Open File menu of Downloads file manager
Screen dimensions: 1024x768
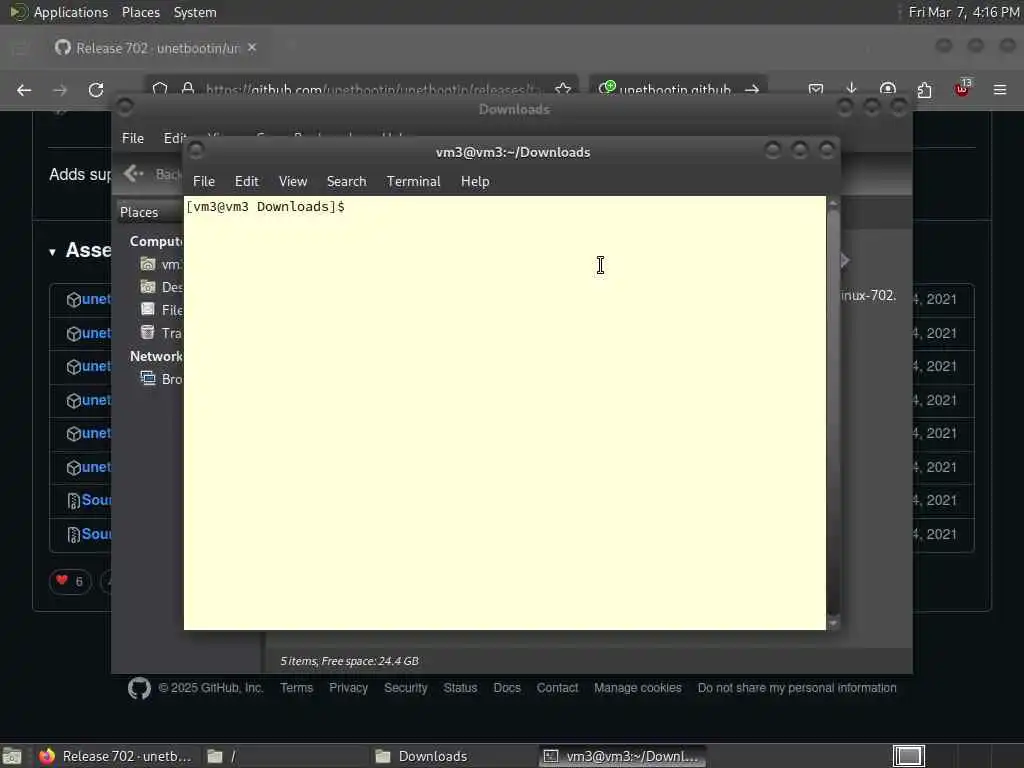[133, 138]
